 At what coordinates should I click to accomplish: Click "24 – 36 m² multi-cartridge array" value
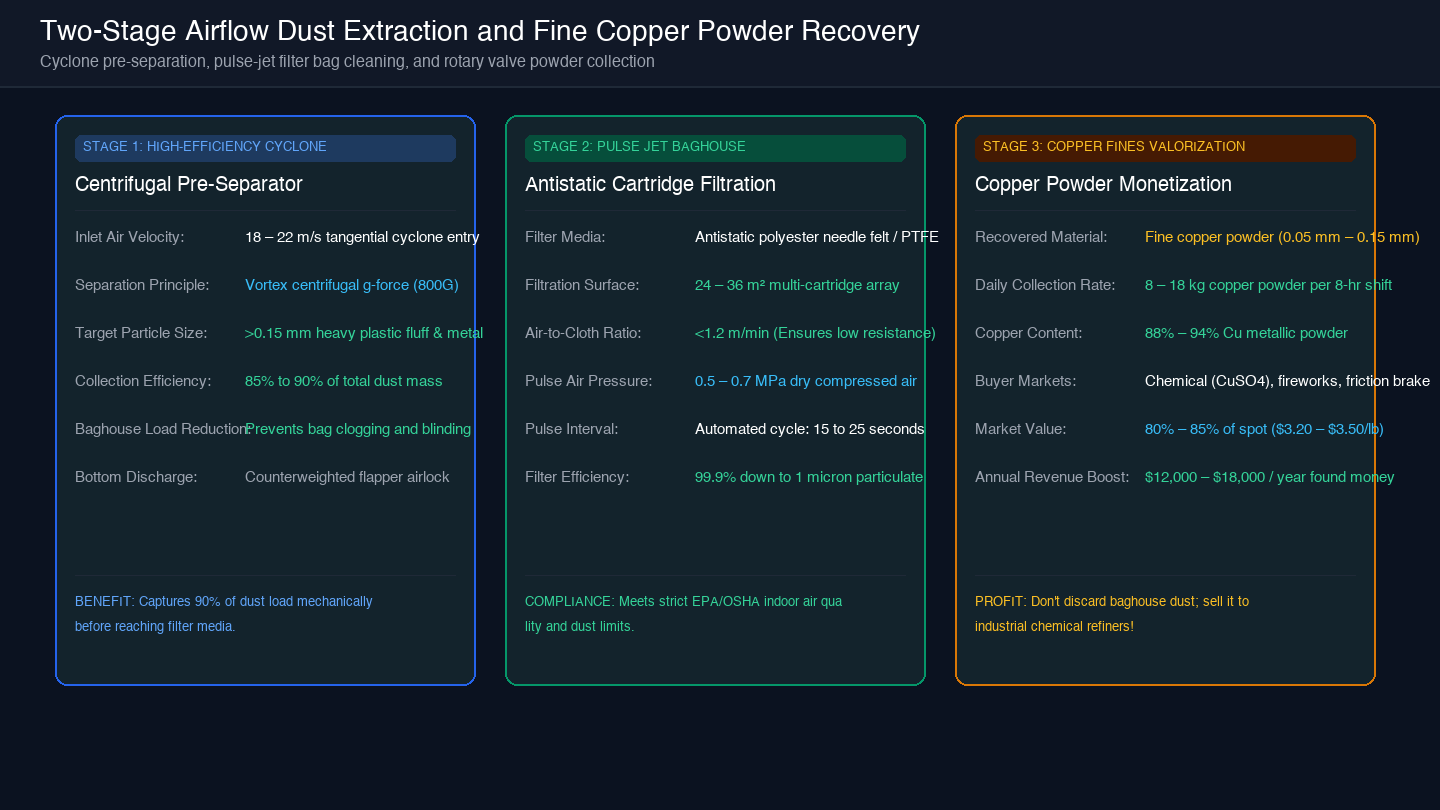(x=797, y=285)
